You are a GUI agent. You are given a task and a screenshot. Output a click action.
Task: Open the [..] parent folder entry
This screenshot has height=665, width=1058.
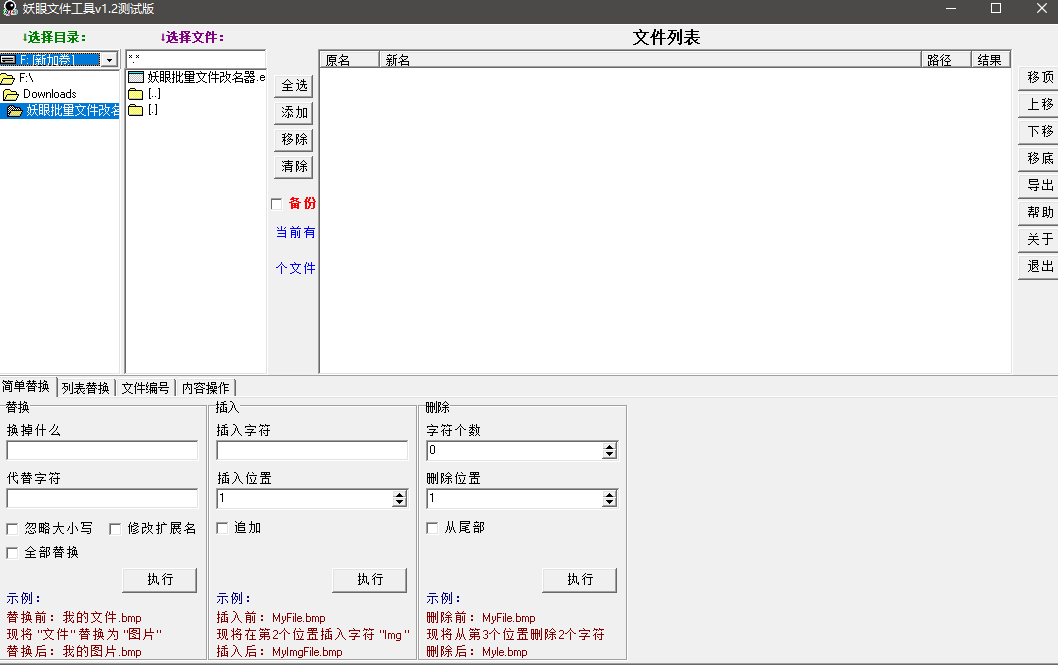145,94
